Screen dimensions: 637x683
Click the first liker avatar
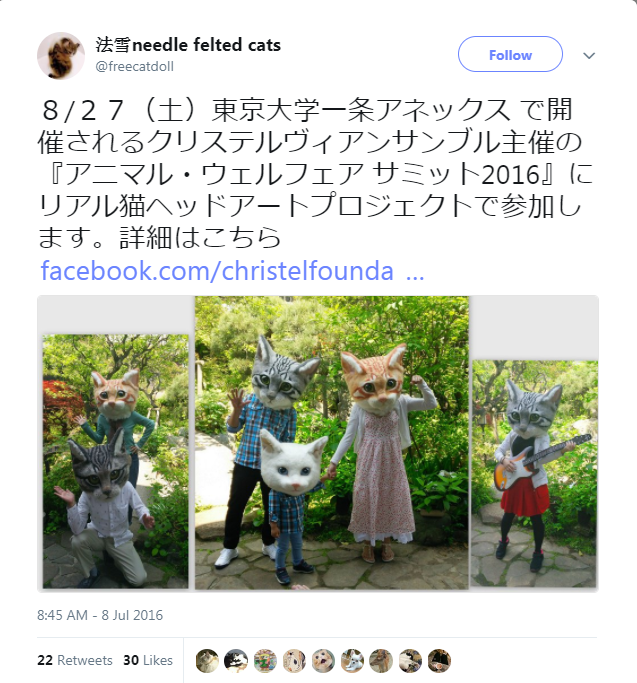207,661
